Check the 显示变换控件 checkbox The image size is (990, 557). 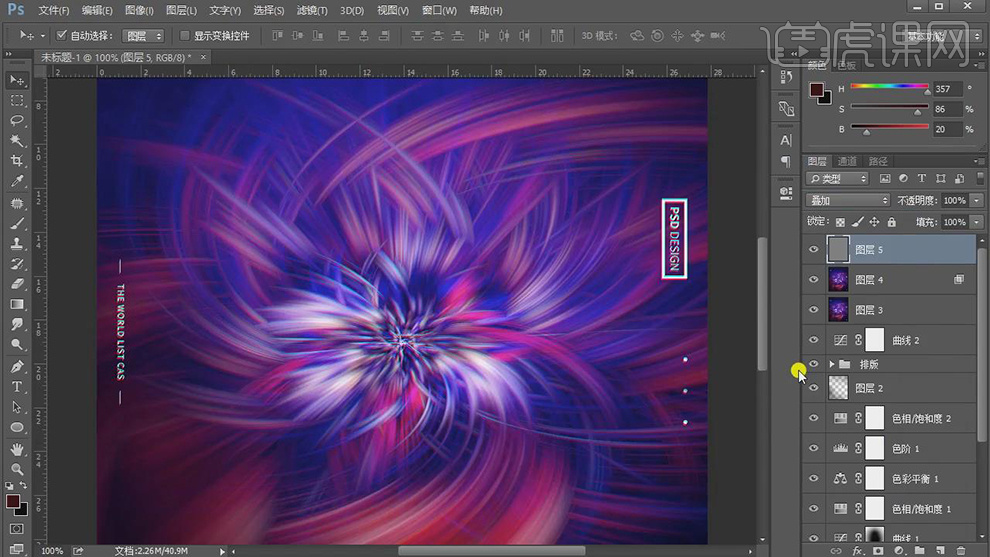coord(184,36)
